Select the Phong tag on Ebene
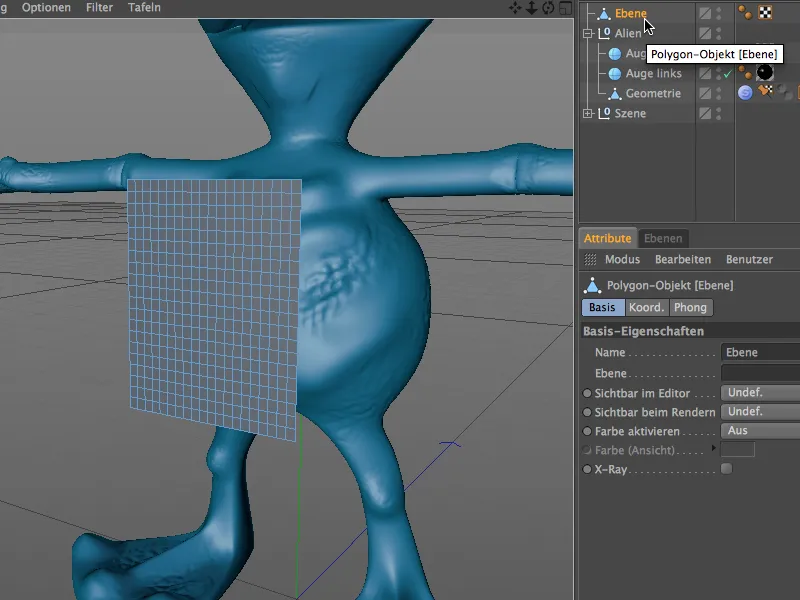The width and height of the screenshot is (800, 600). (x=745, y=13)
